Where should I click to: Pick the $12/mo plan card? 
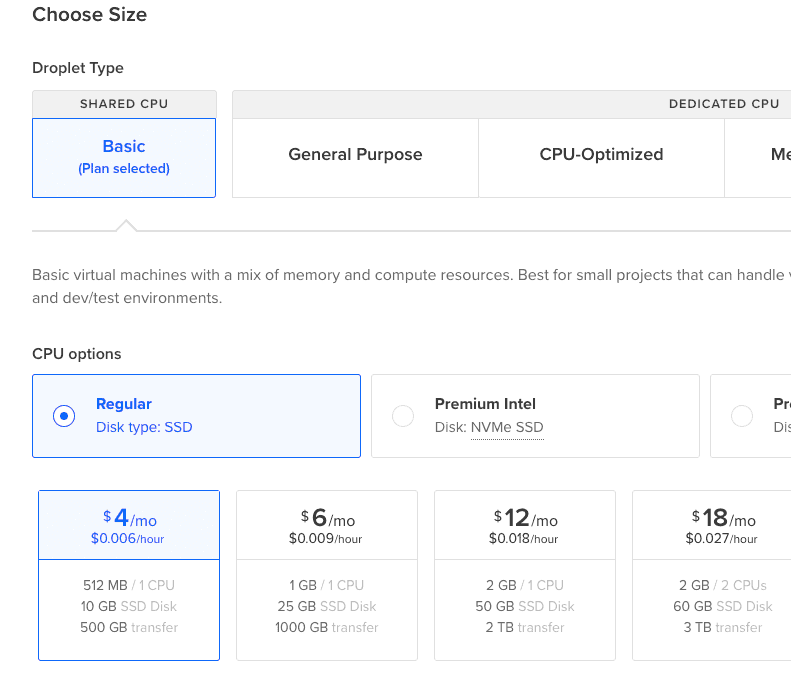525,575
